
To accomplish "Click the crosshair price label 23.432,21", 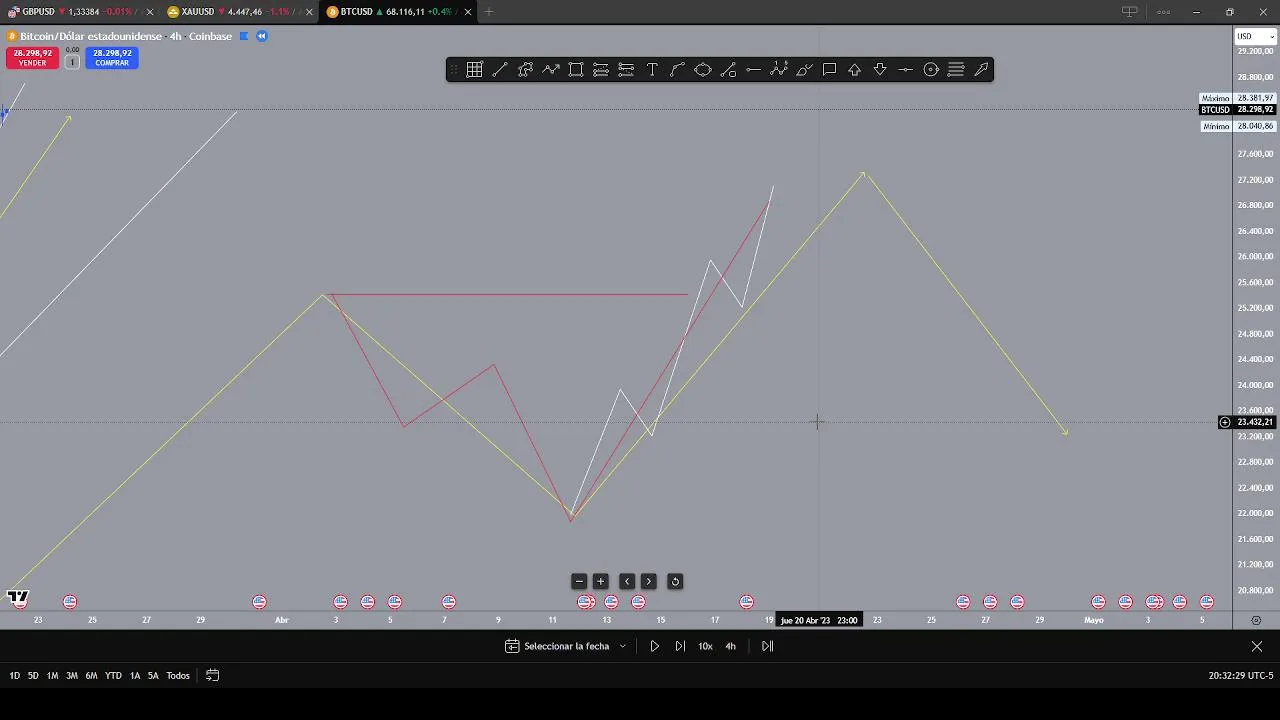I will click(x=1255, y=422).
